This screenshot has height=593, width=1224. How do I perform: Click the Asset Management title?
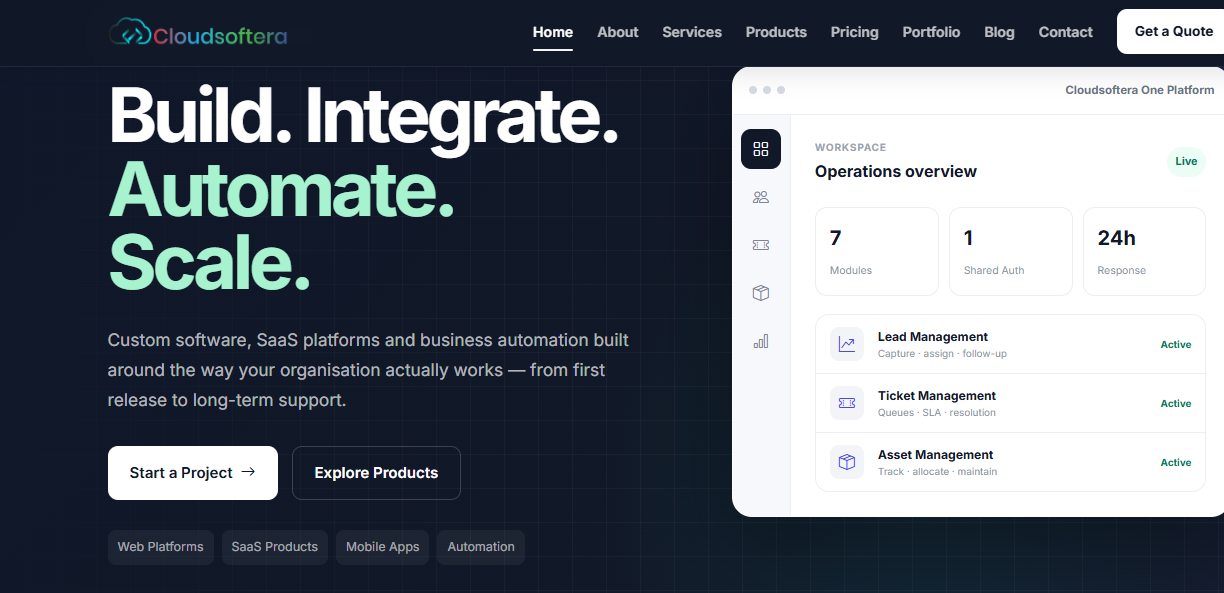pos(936,455)
